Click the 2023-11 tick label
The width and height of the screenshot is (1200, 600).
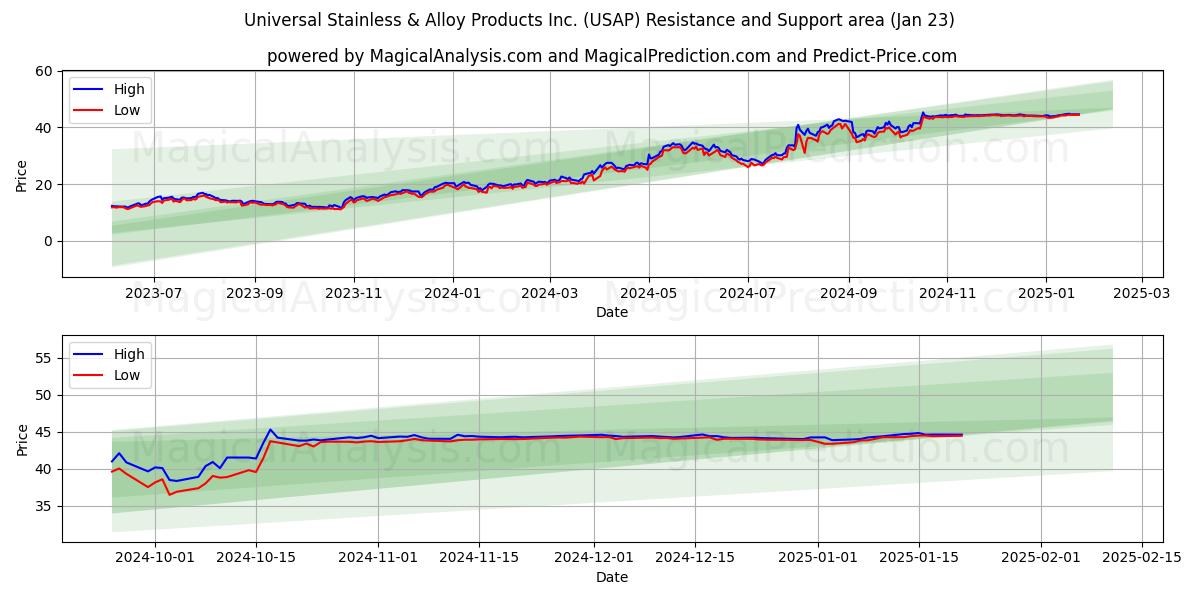coord(354,294)
